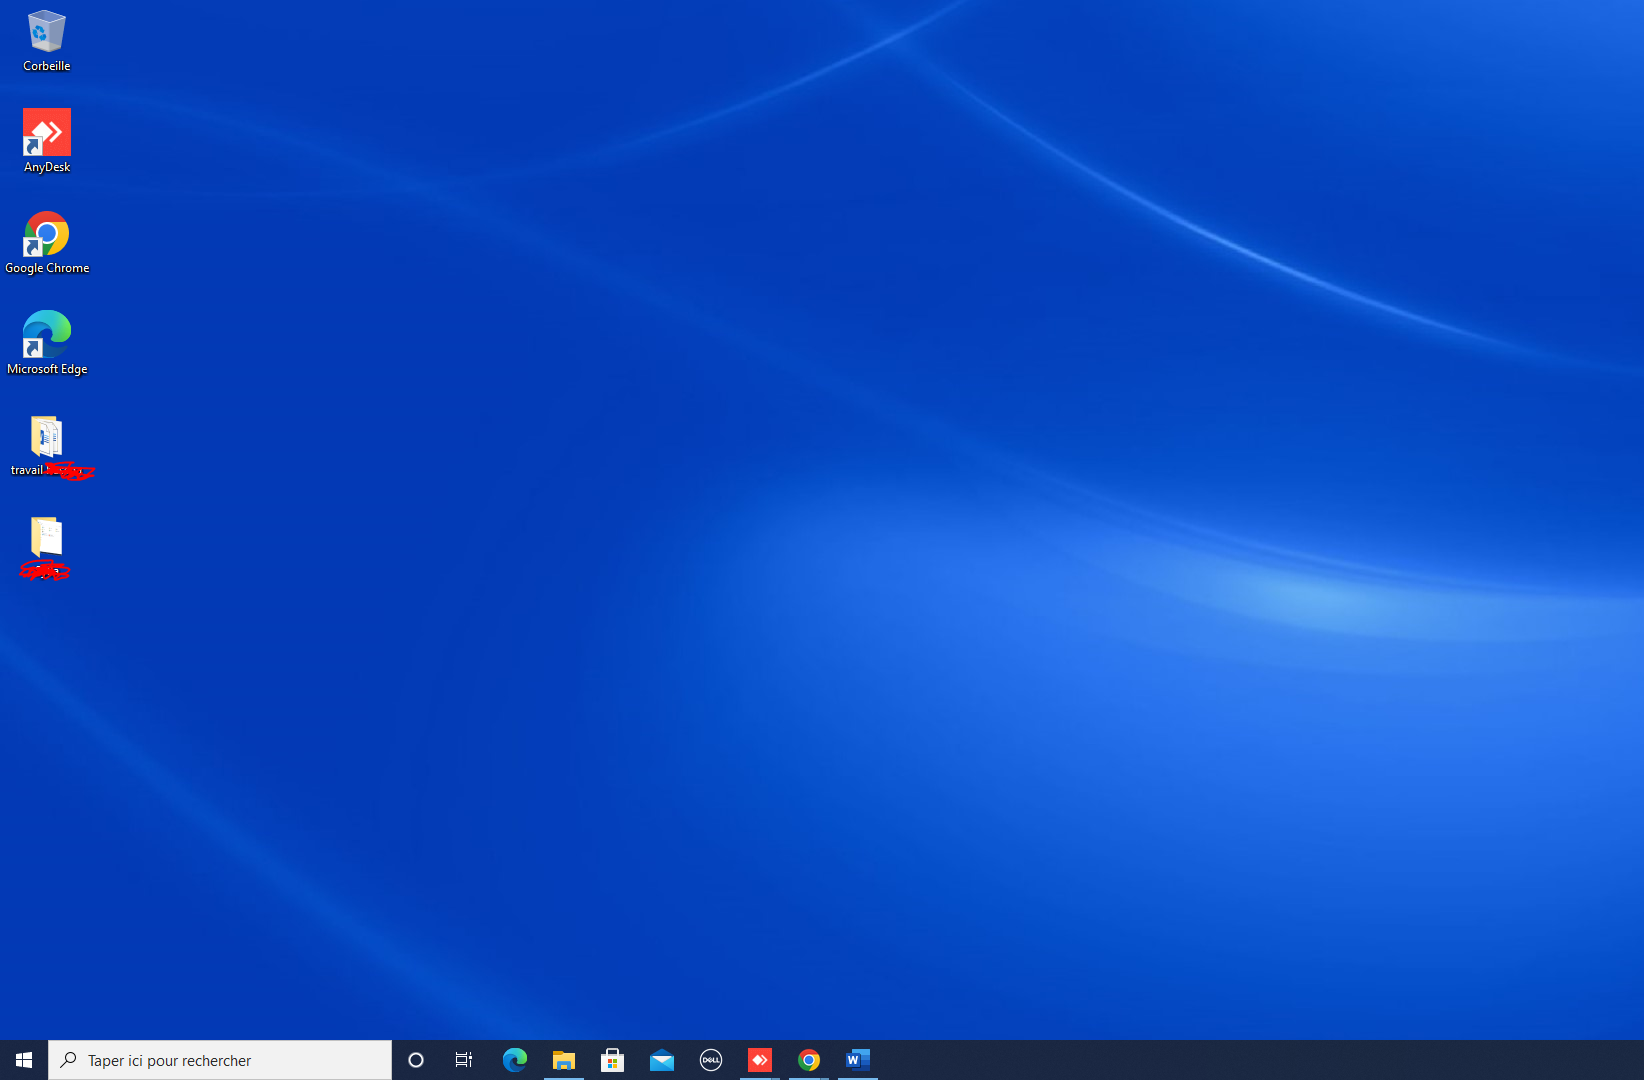Open the Mail app from the taskbar
This screenshot has width=1644, height=1080.
tap(662, 1060)
